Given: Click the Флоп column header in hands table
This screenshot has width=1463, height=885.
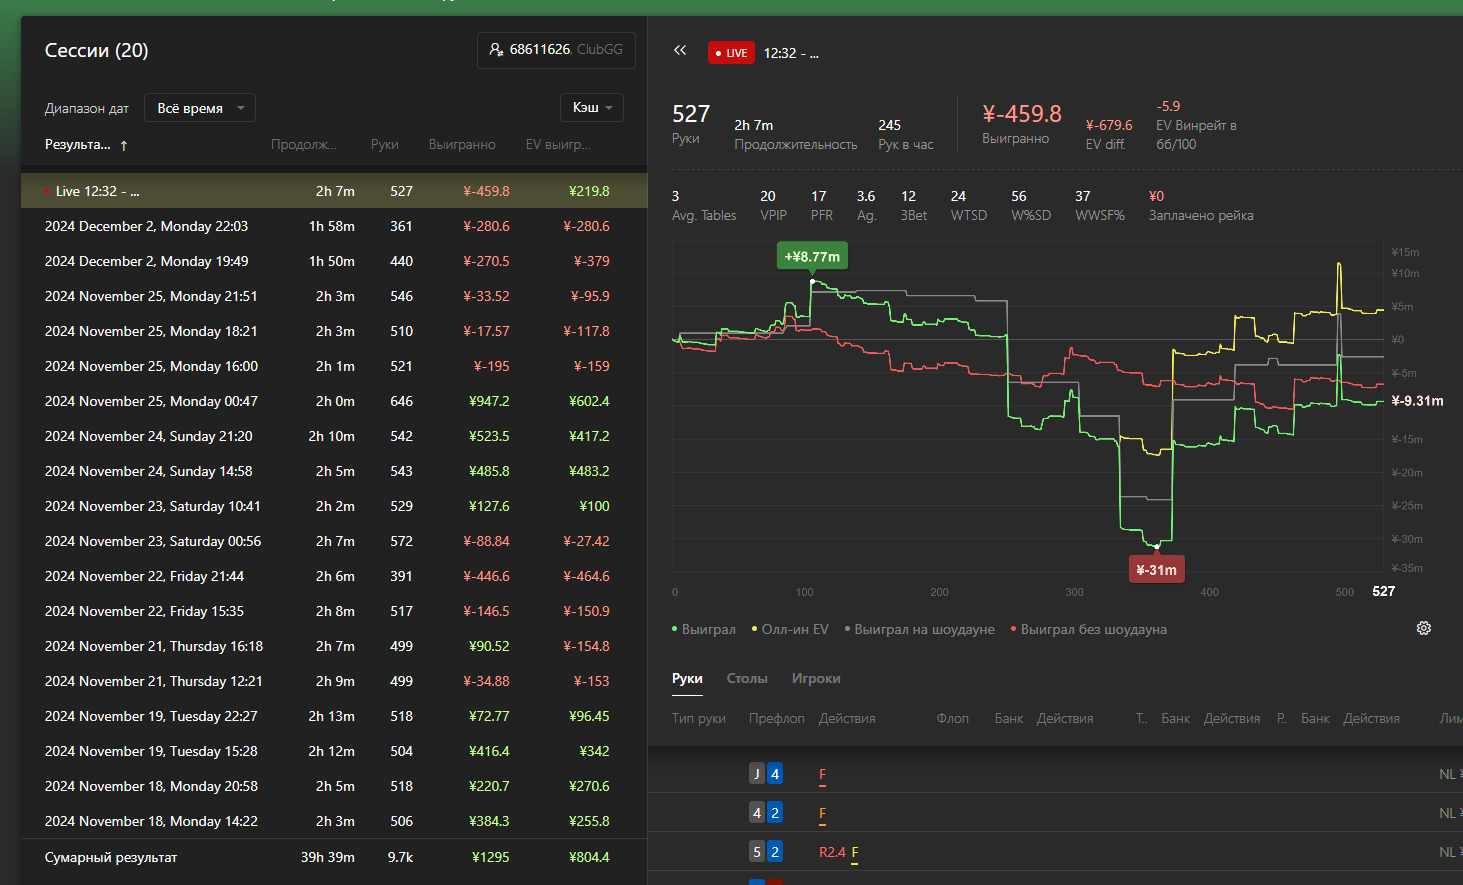Looking at the screenshot, I should 953,718.
